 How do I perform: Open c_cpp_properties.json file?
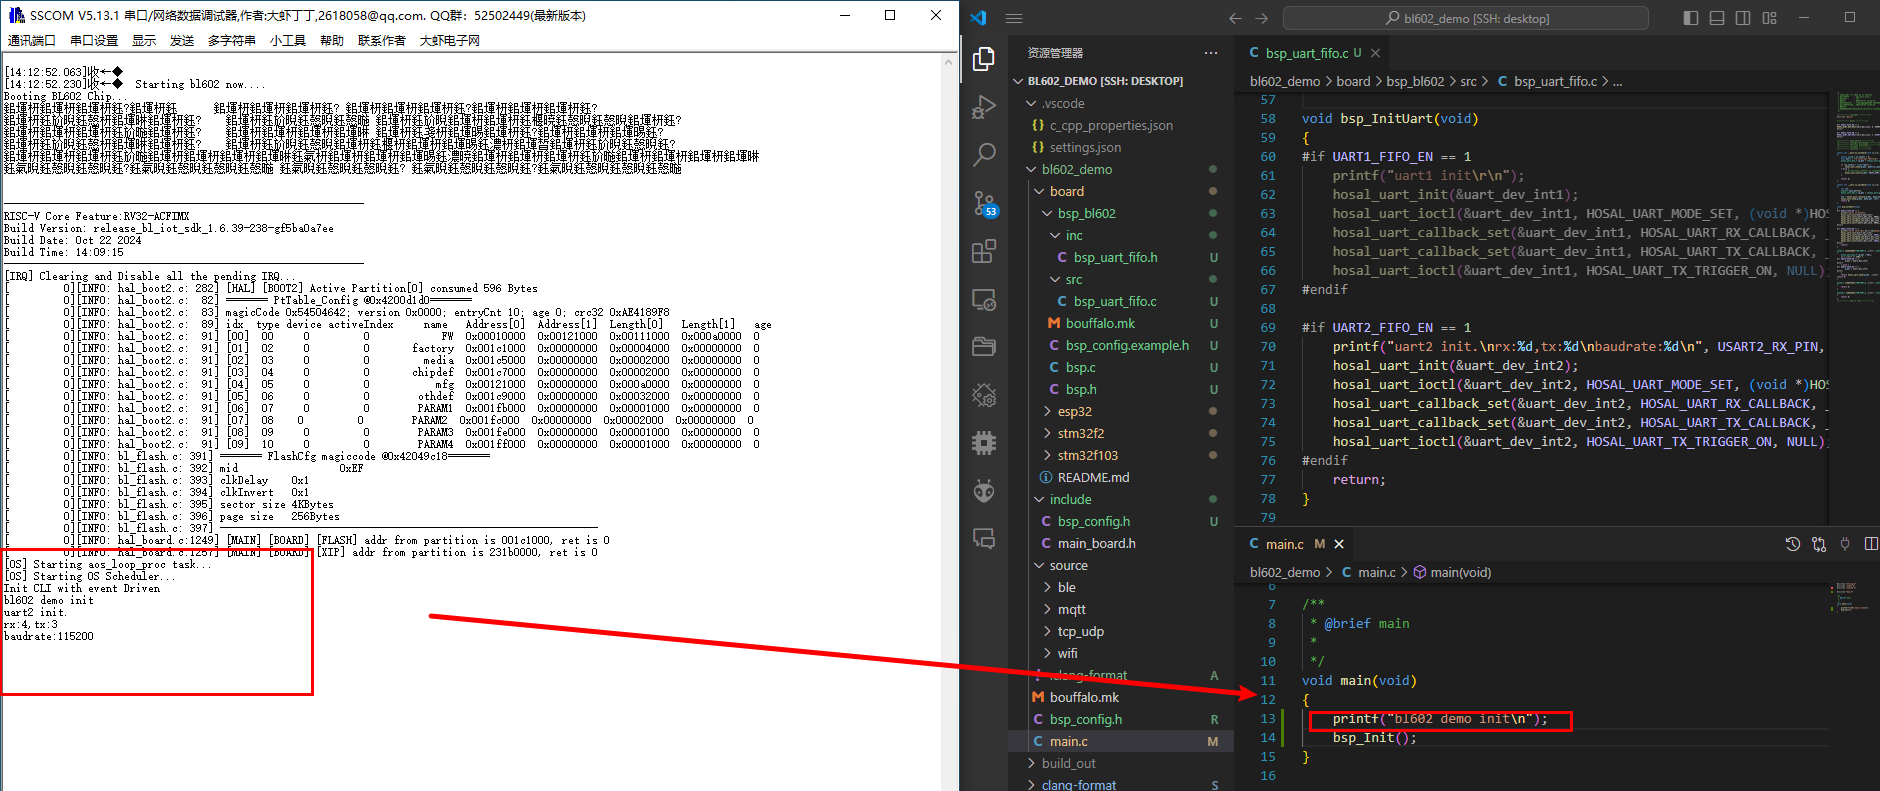[1111, 125]
